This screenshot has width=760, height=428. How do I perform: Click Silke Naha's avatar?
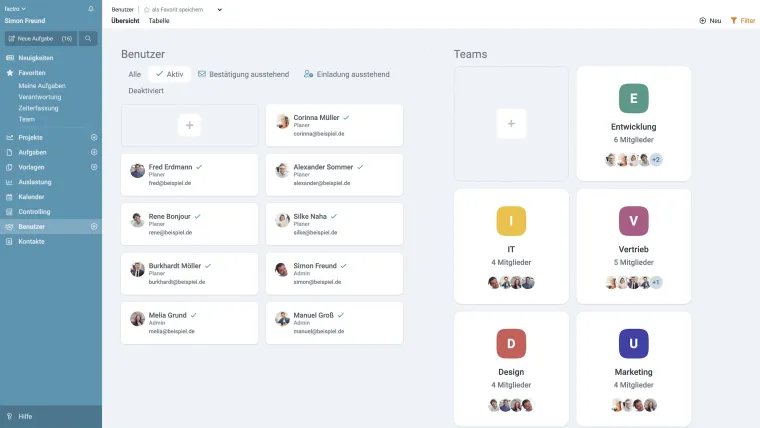(x=282, y=220)
